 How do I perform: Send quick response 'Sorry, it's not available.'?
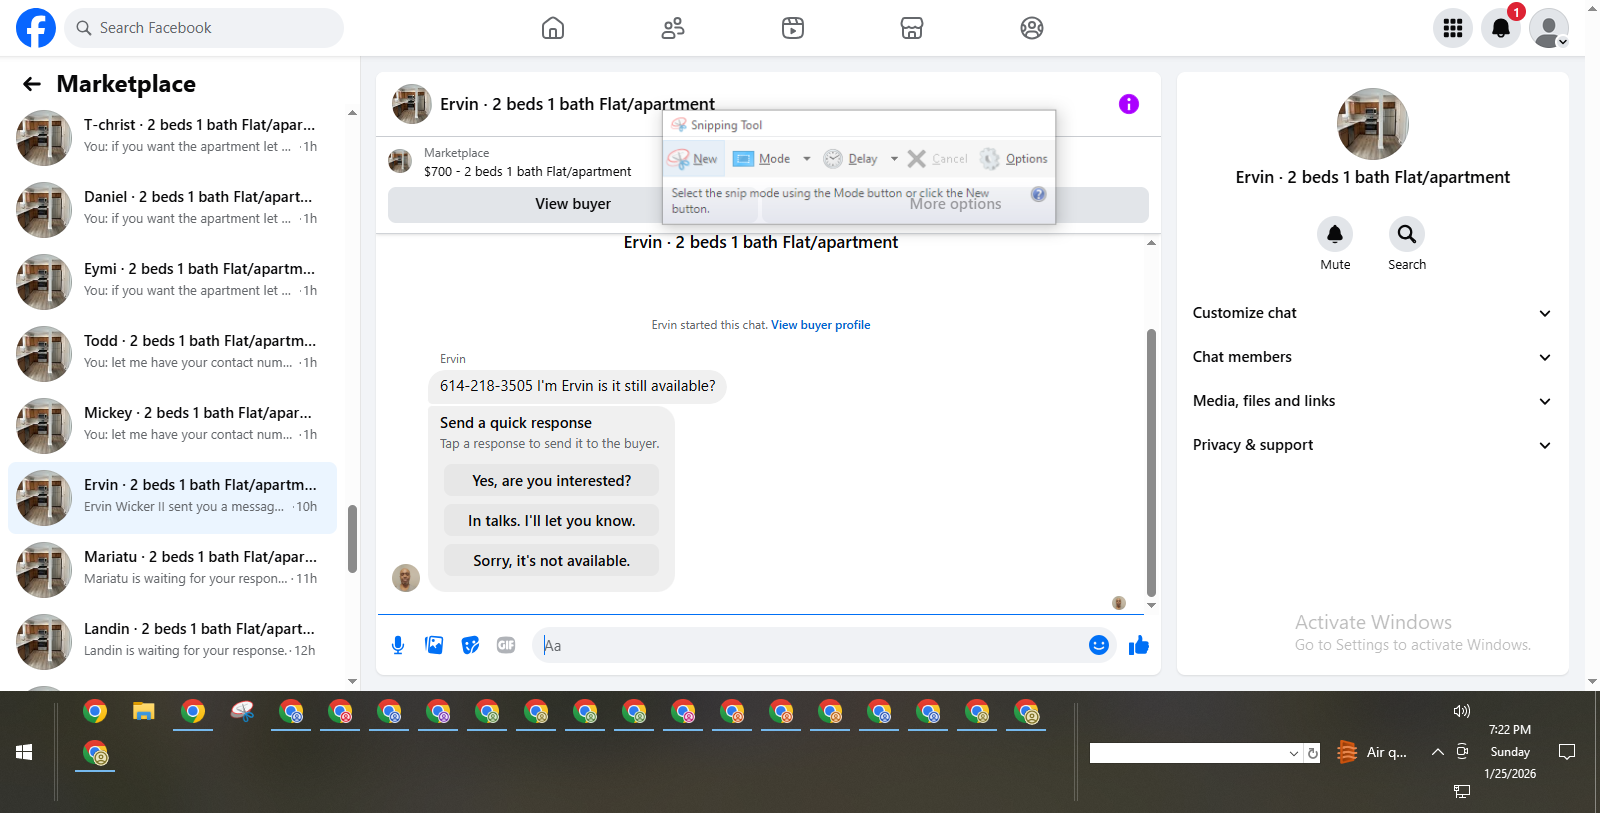pos(551,561)
